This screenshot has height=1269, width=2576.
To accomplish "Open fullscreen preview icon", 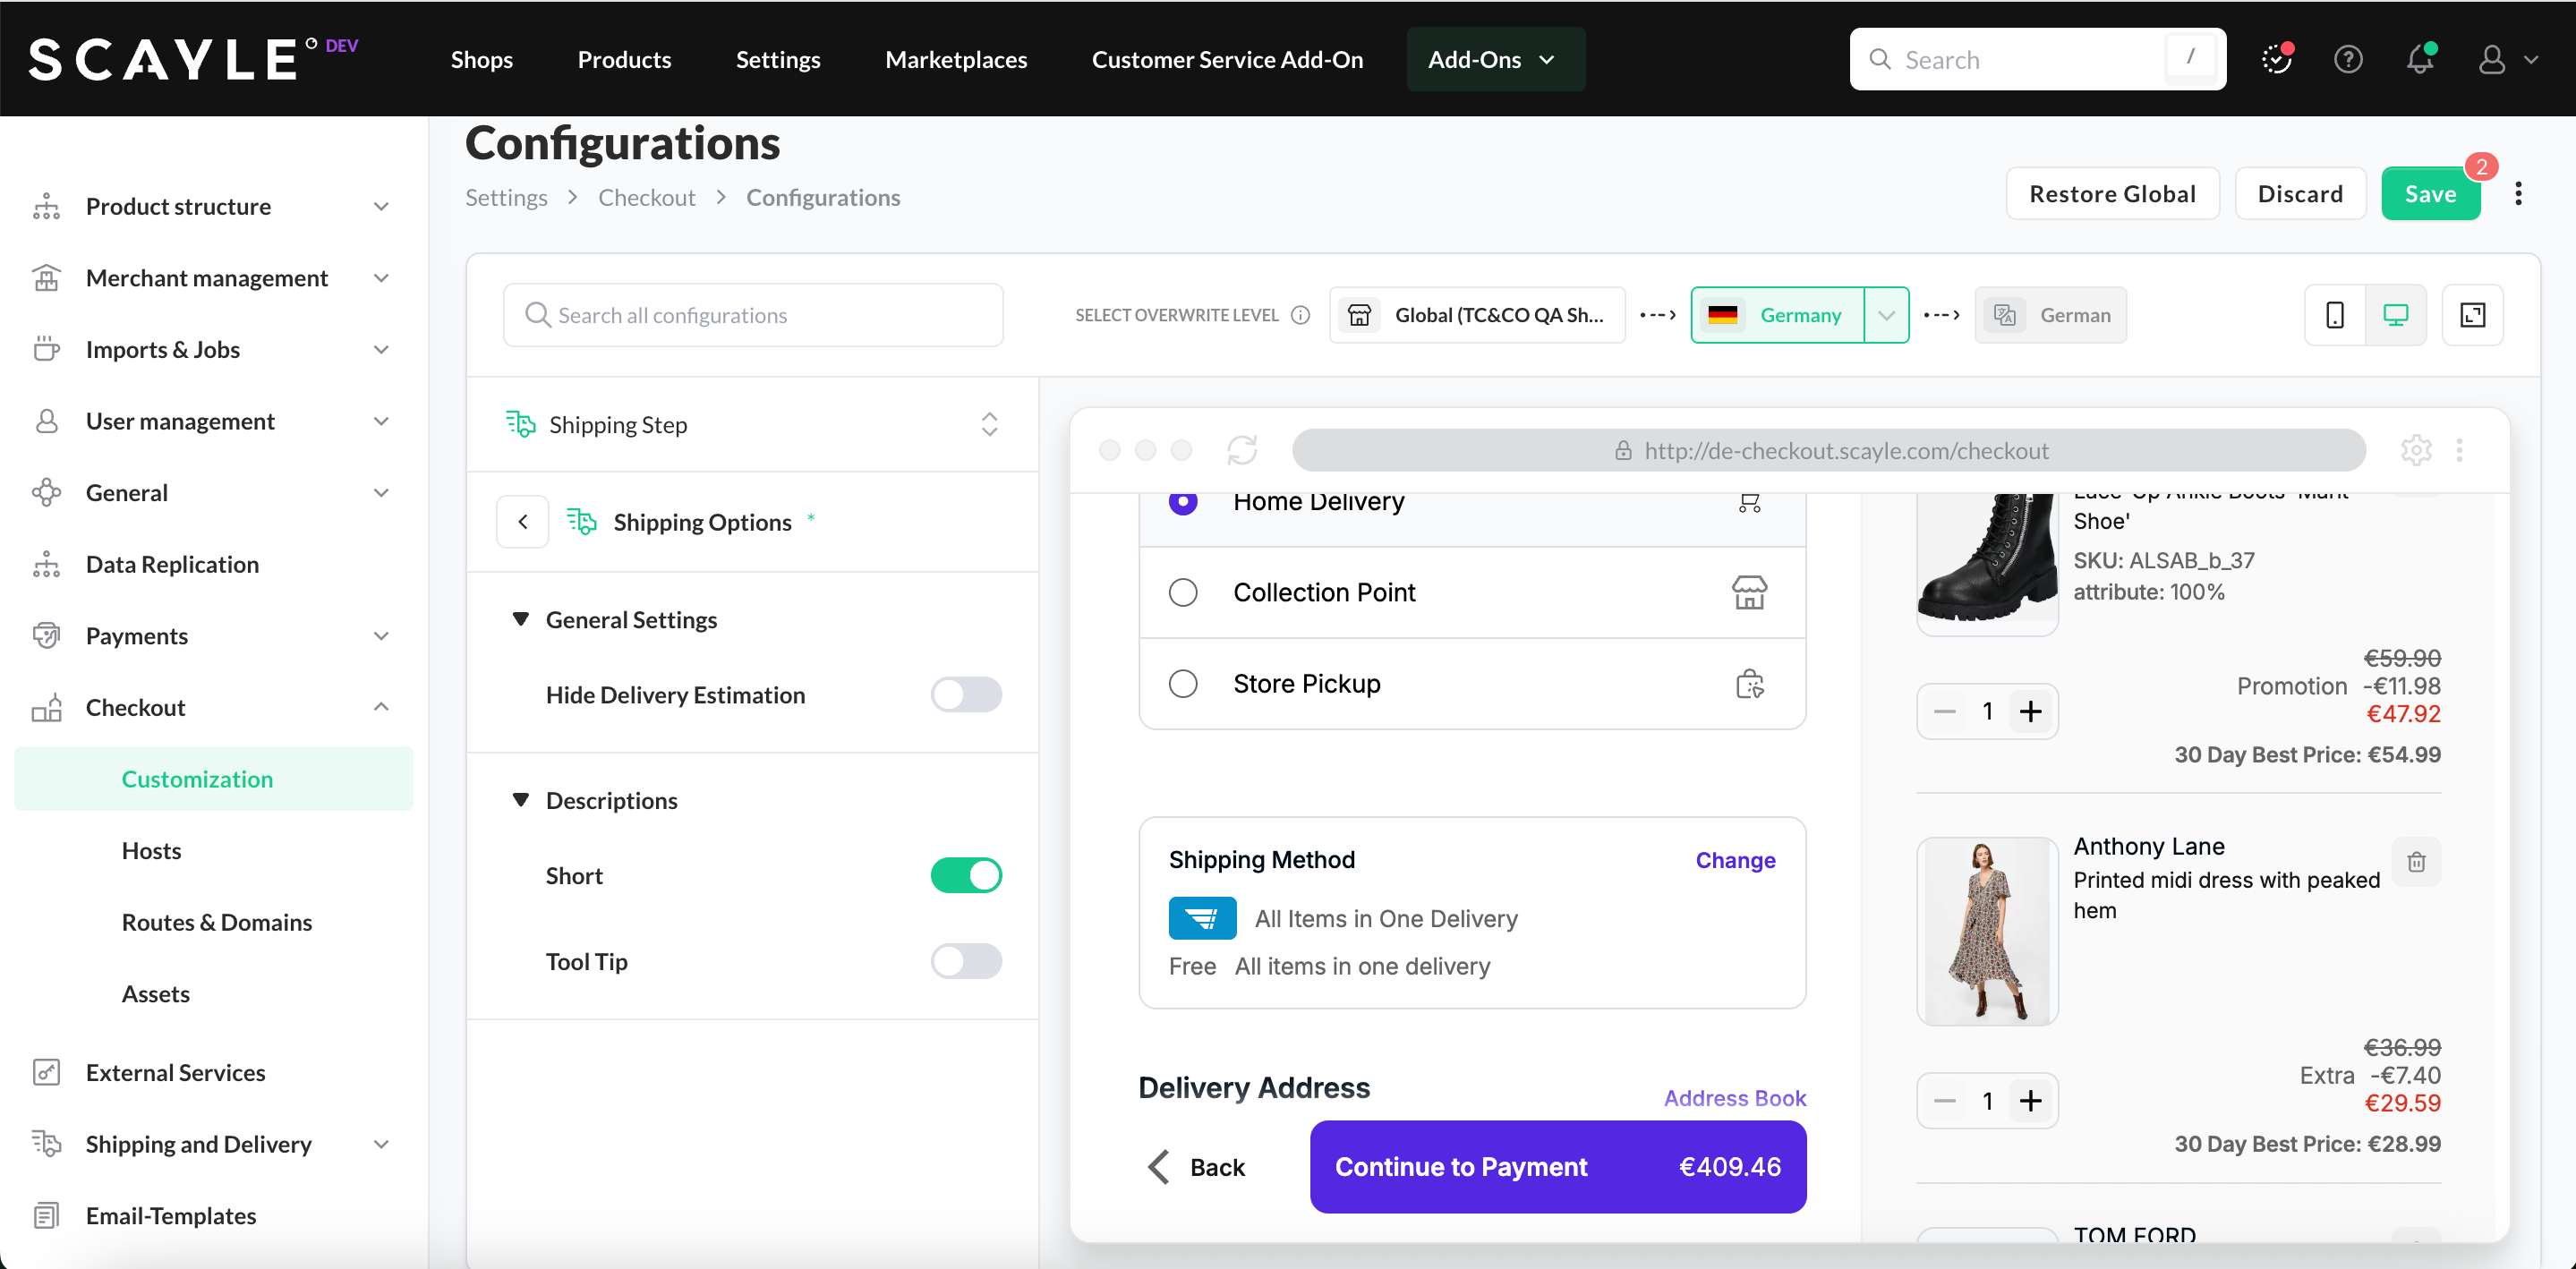I will (x=2472, y=315).
